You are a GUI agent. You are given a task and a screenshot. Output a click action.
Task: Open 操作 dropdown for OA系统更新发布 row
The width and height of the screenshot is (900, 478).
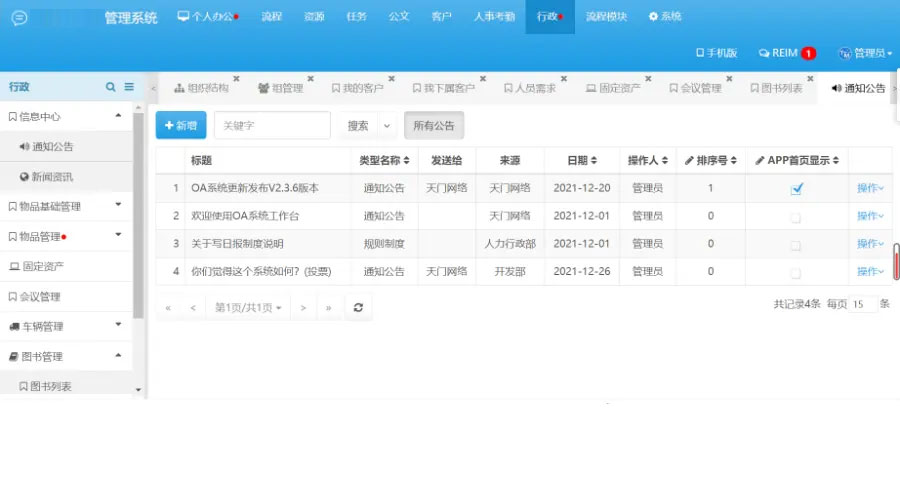tap(870, 188)
